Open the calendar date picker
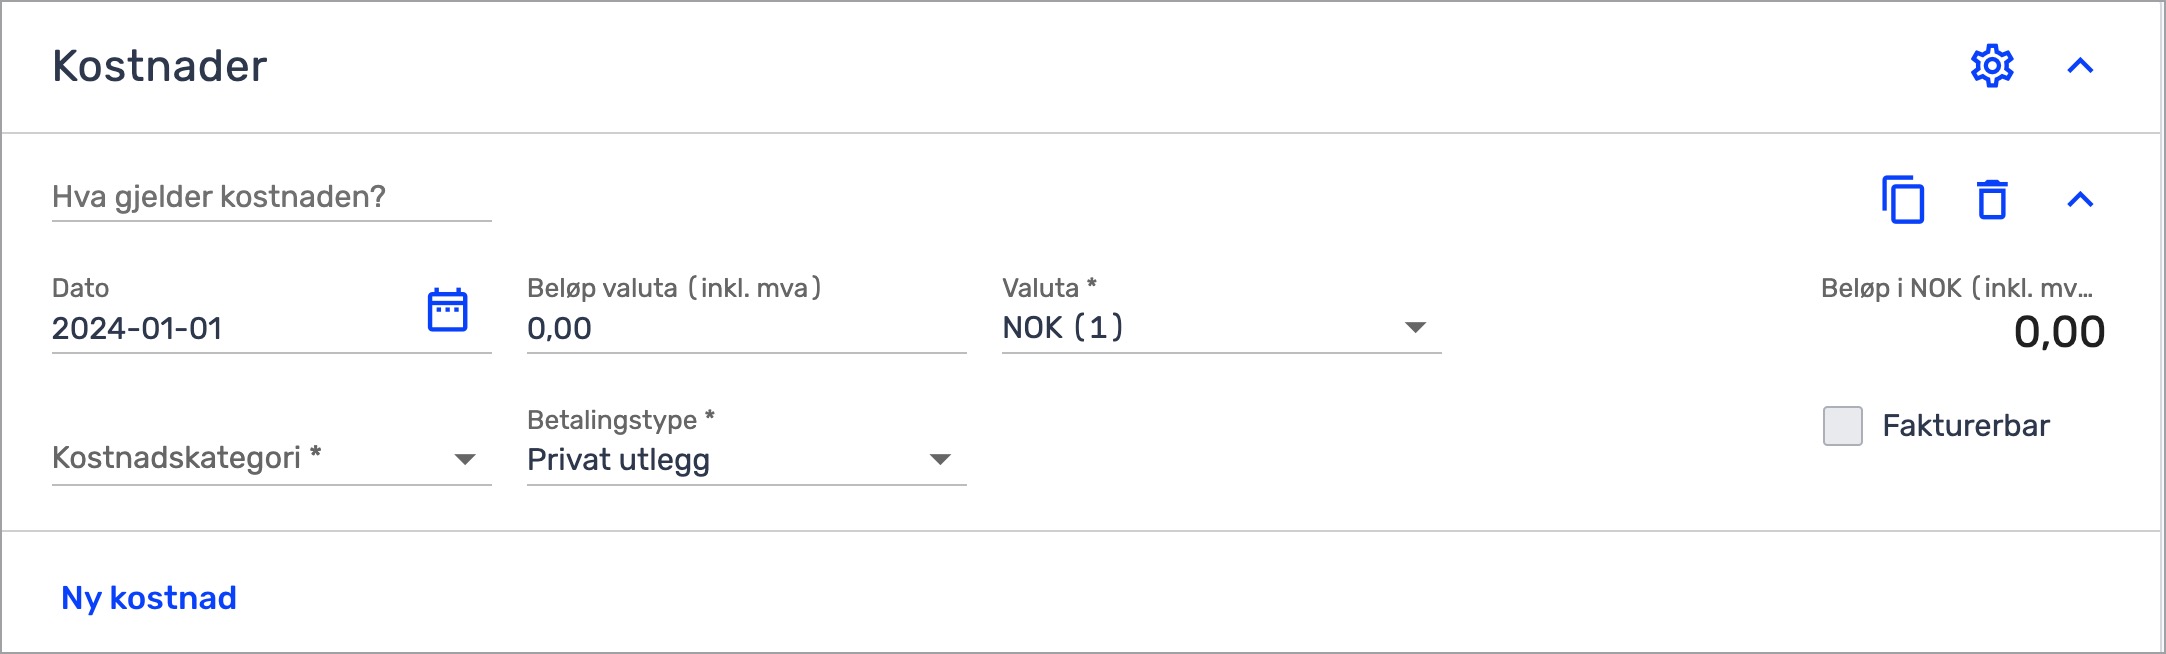This screenshot has width=2166, height=654. 447,310
